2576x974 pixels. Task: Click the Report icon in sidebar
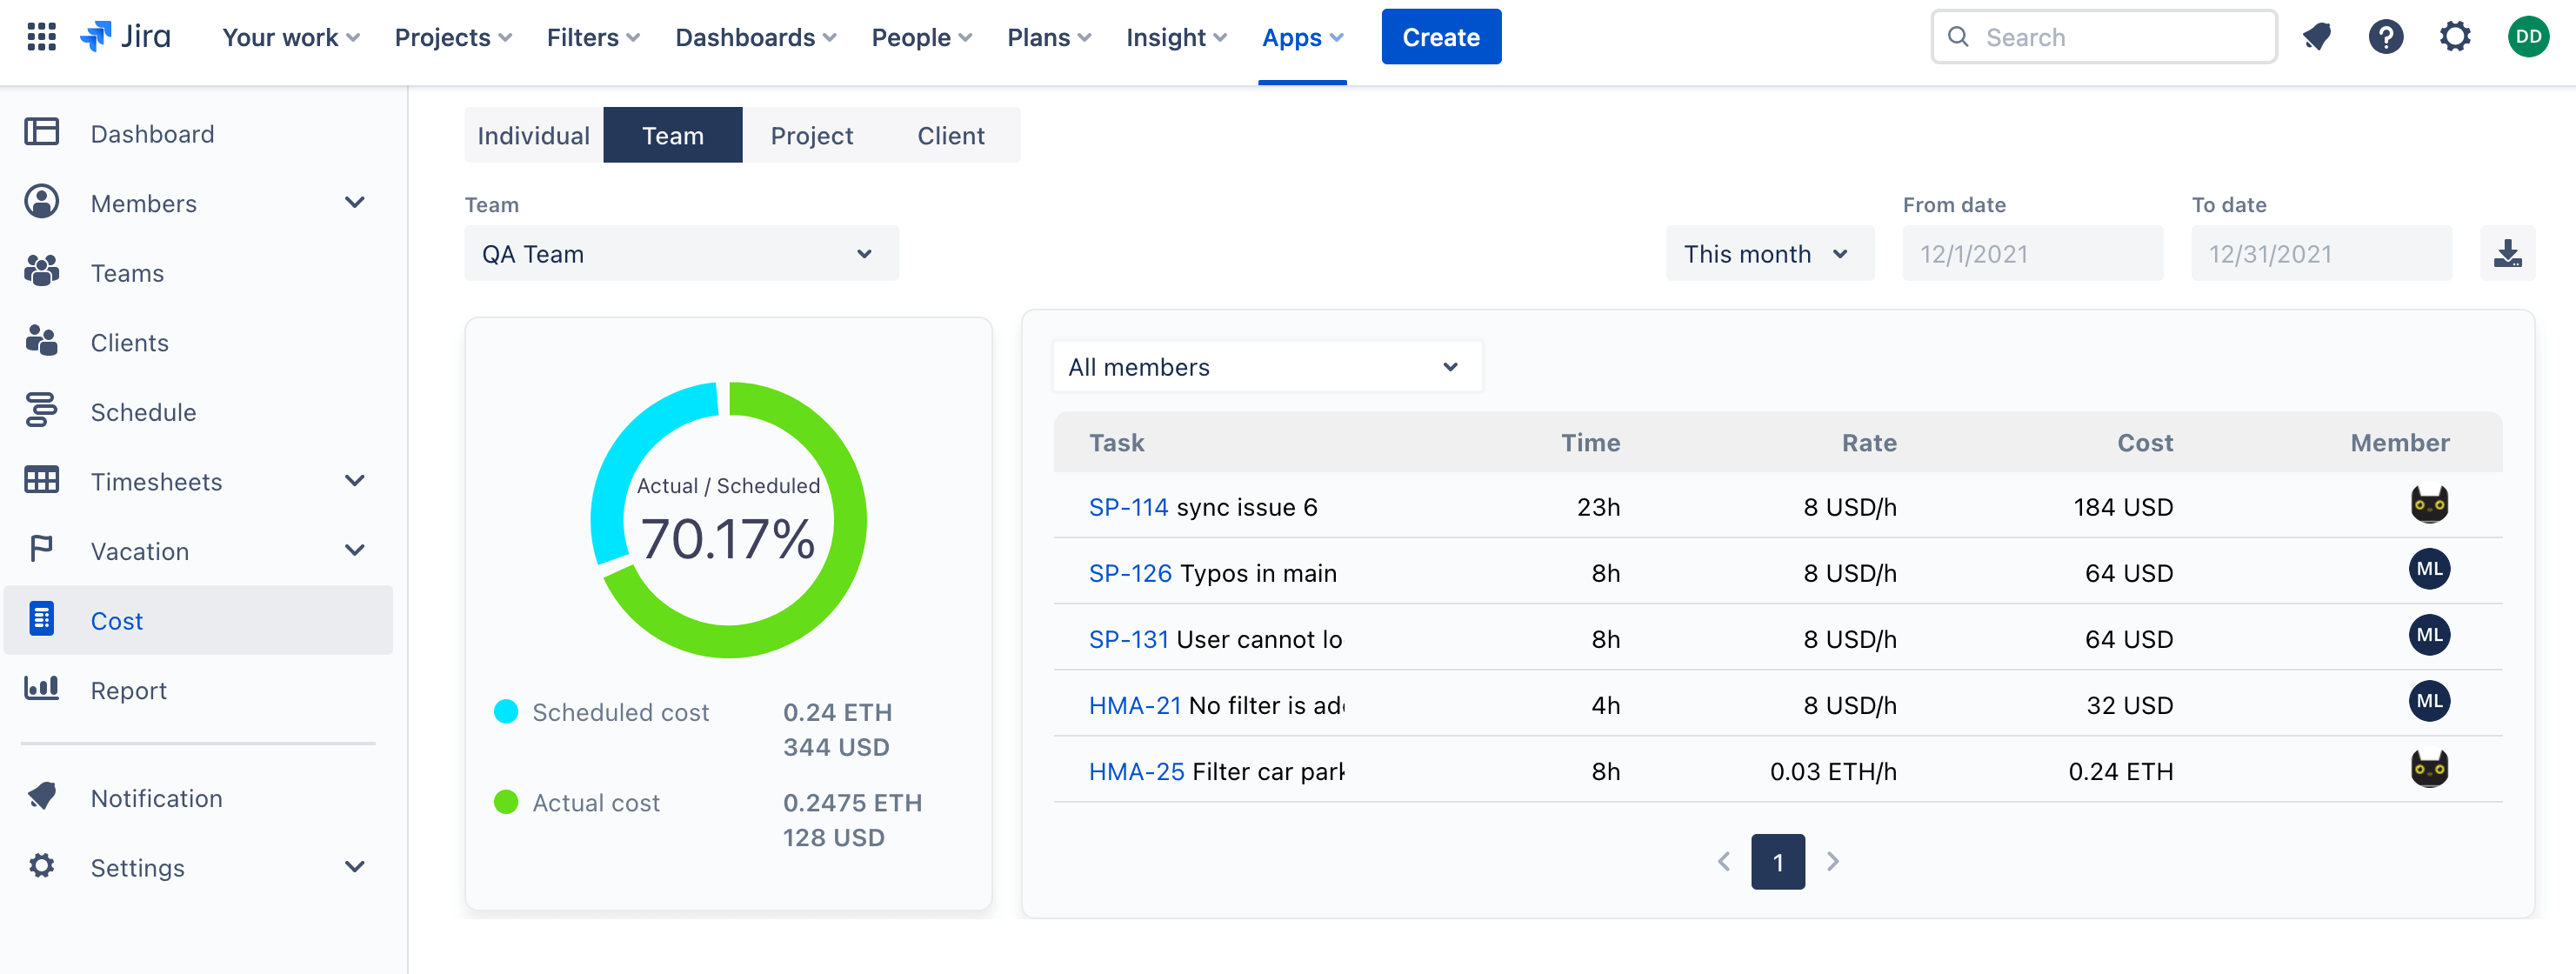[43, 688]
